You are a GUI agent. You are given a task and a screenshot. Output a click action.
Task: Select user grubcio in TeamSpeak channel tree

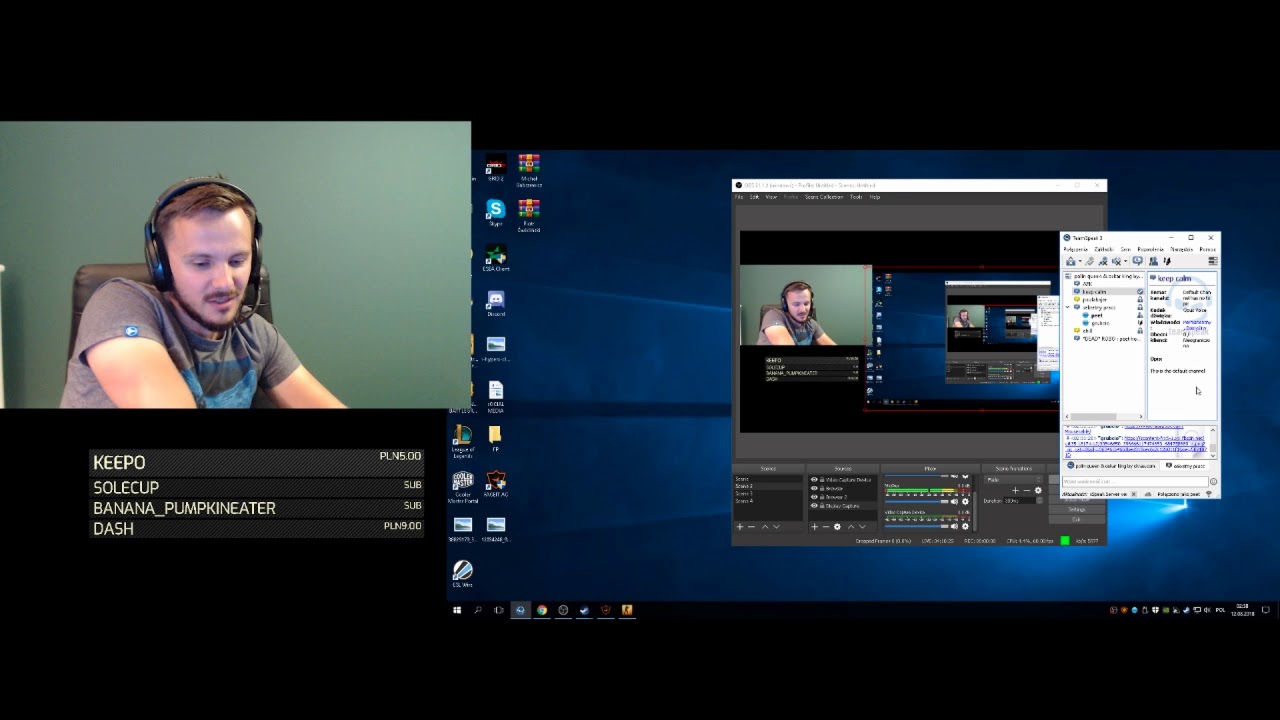tap(1100, 323)
